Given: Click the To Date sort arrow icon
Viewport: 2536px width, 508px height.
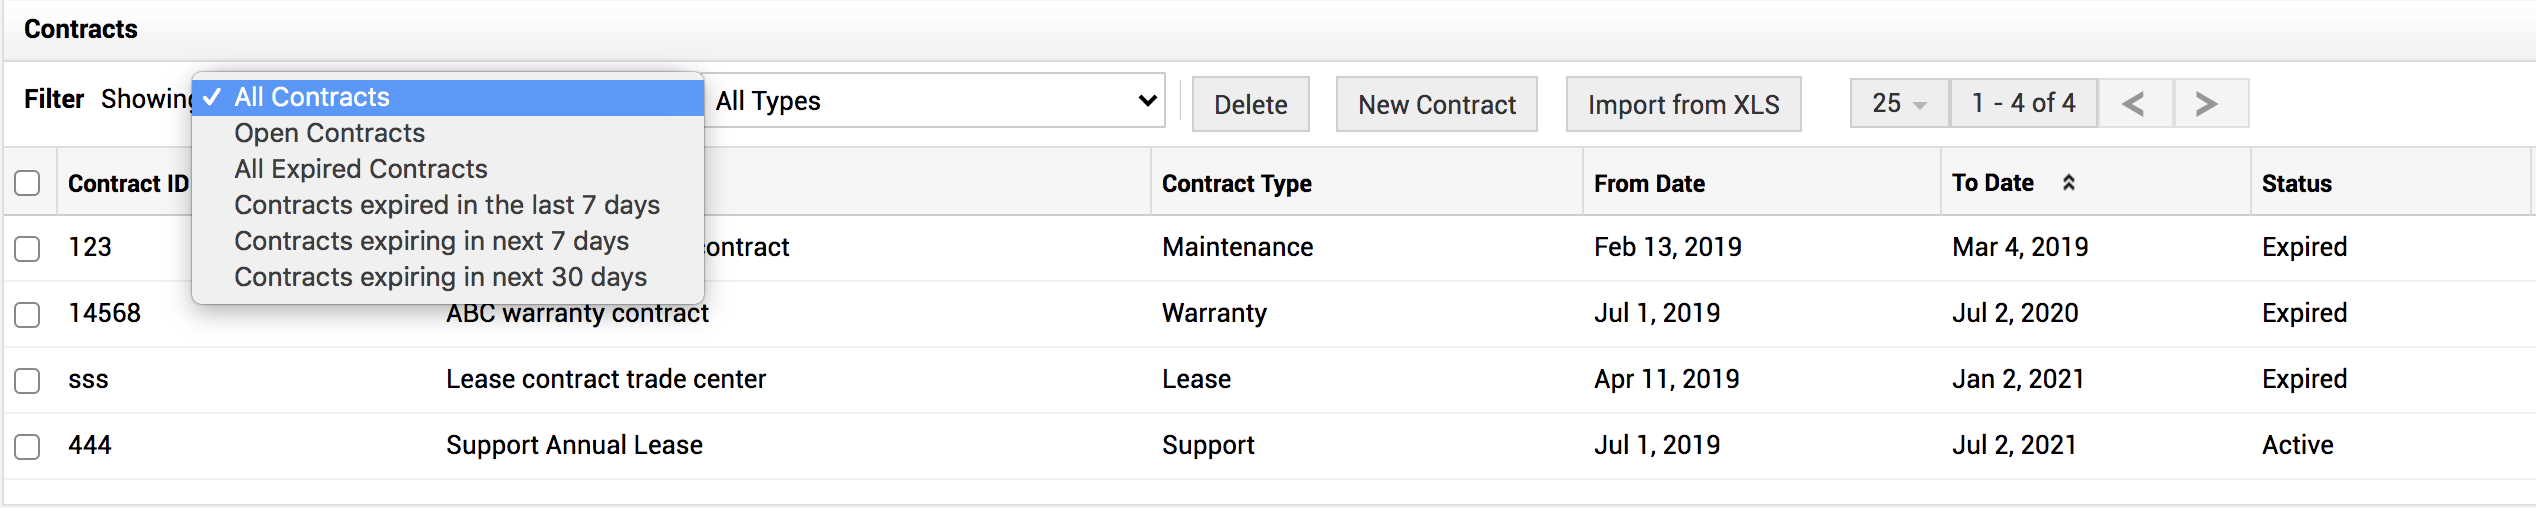Looking at the screenshot, I should click(2069, 183).
